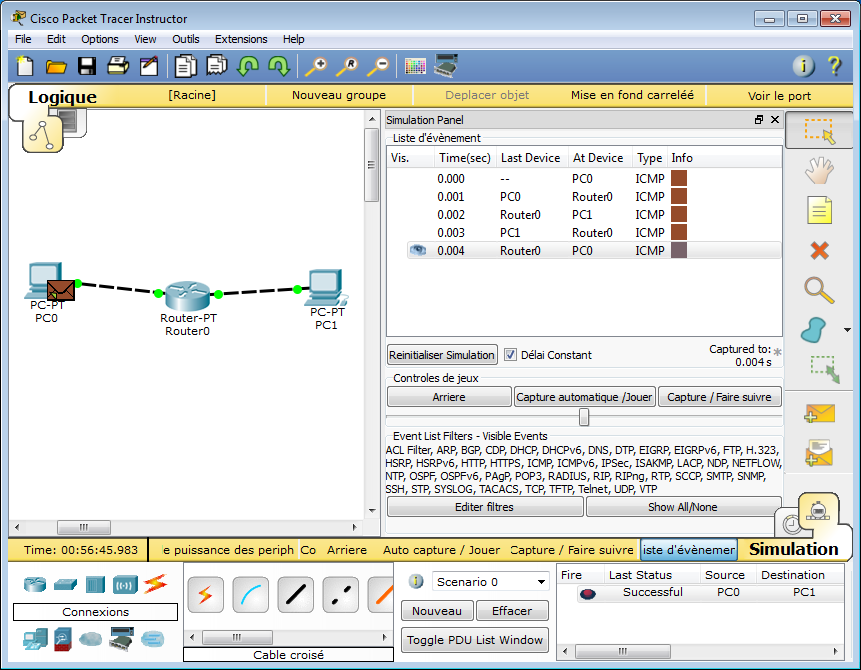Pick the Inspect magnifier tool
861x670 pixels.
819,291
